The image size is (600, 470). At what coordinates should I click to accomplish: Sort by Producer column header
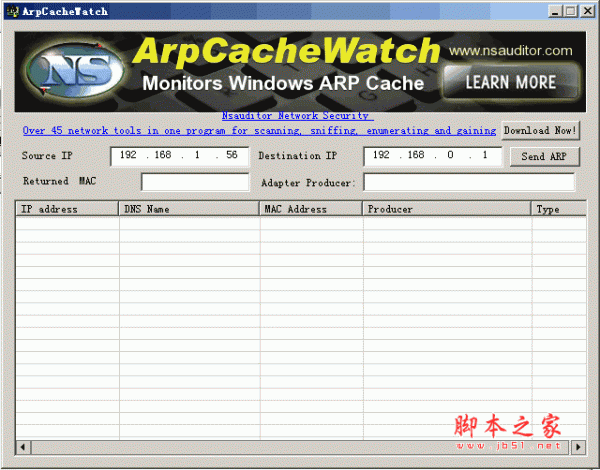coord(447,209)
